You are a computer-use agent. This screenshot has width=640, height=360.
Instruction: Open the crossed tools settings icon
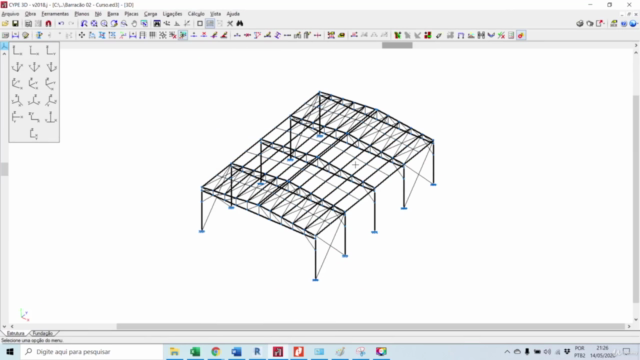pyautogui.click(x=230, y=24)
